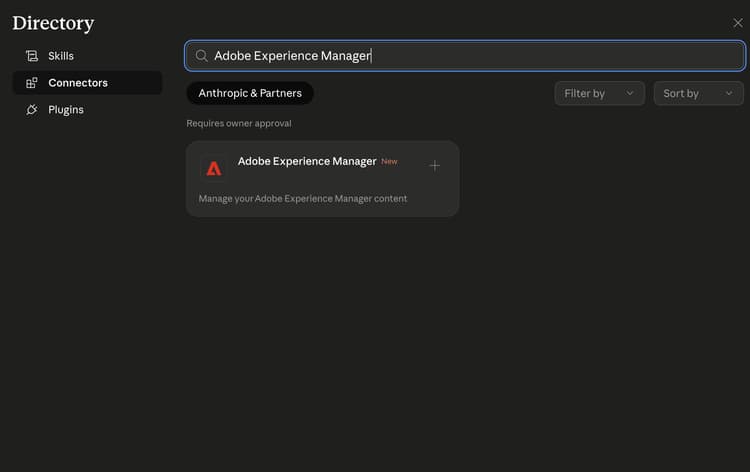The image size is (750, 472).
Task: Open the Filter by dropdown
Action: click(599, 93)
